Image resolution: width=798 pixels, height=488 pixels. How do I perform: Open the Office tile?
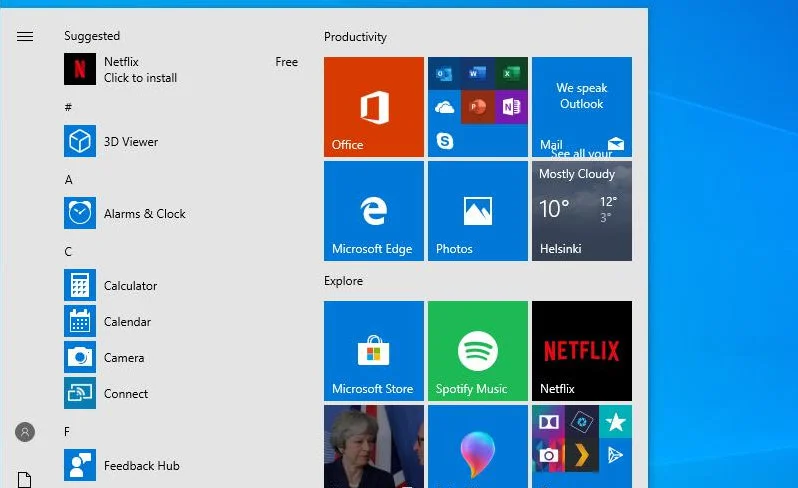tap(374, 107)
